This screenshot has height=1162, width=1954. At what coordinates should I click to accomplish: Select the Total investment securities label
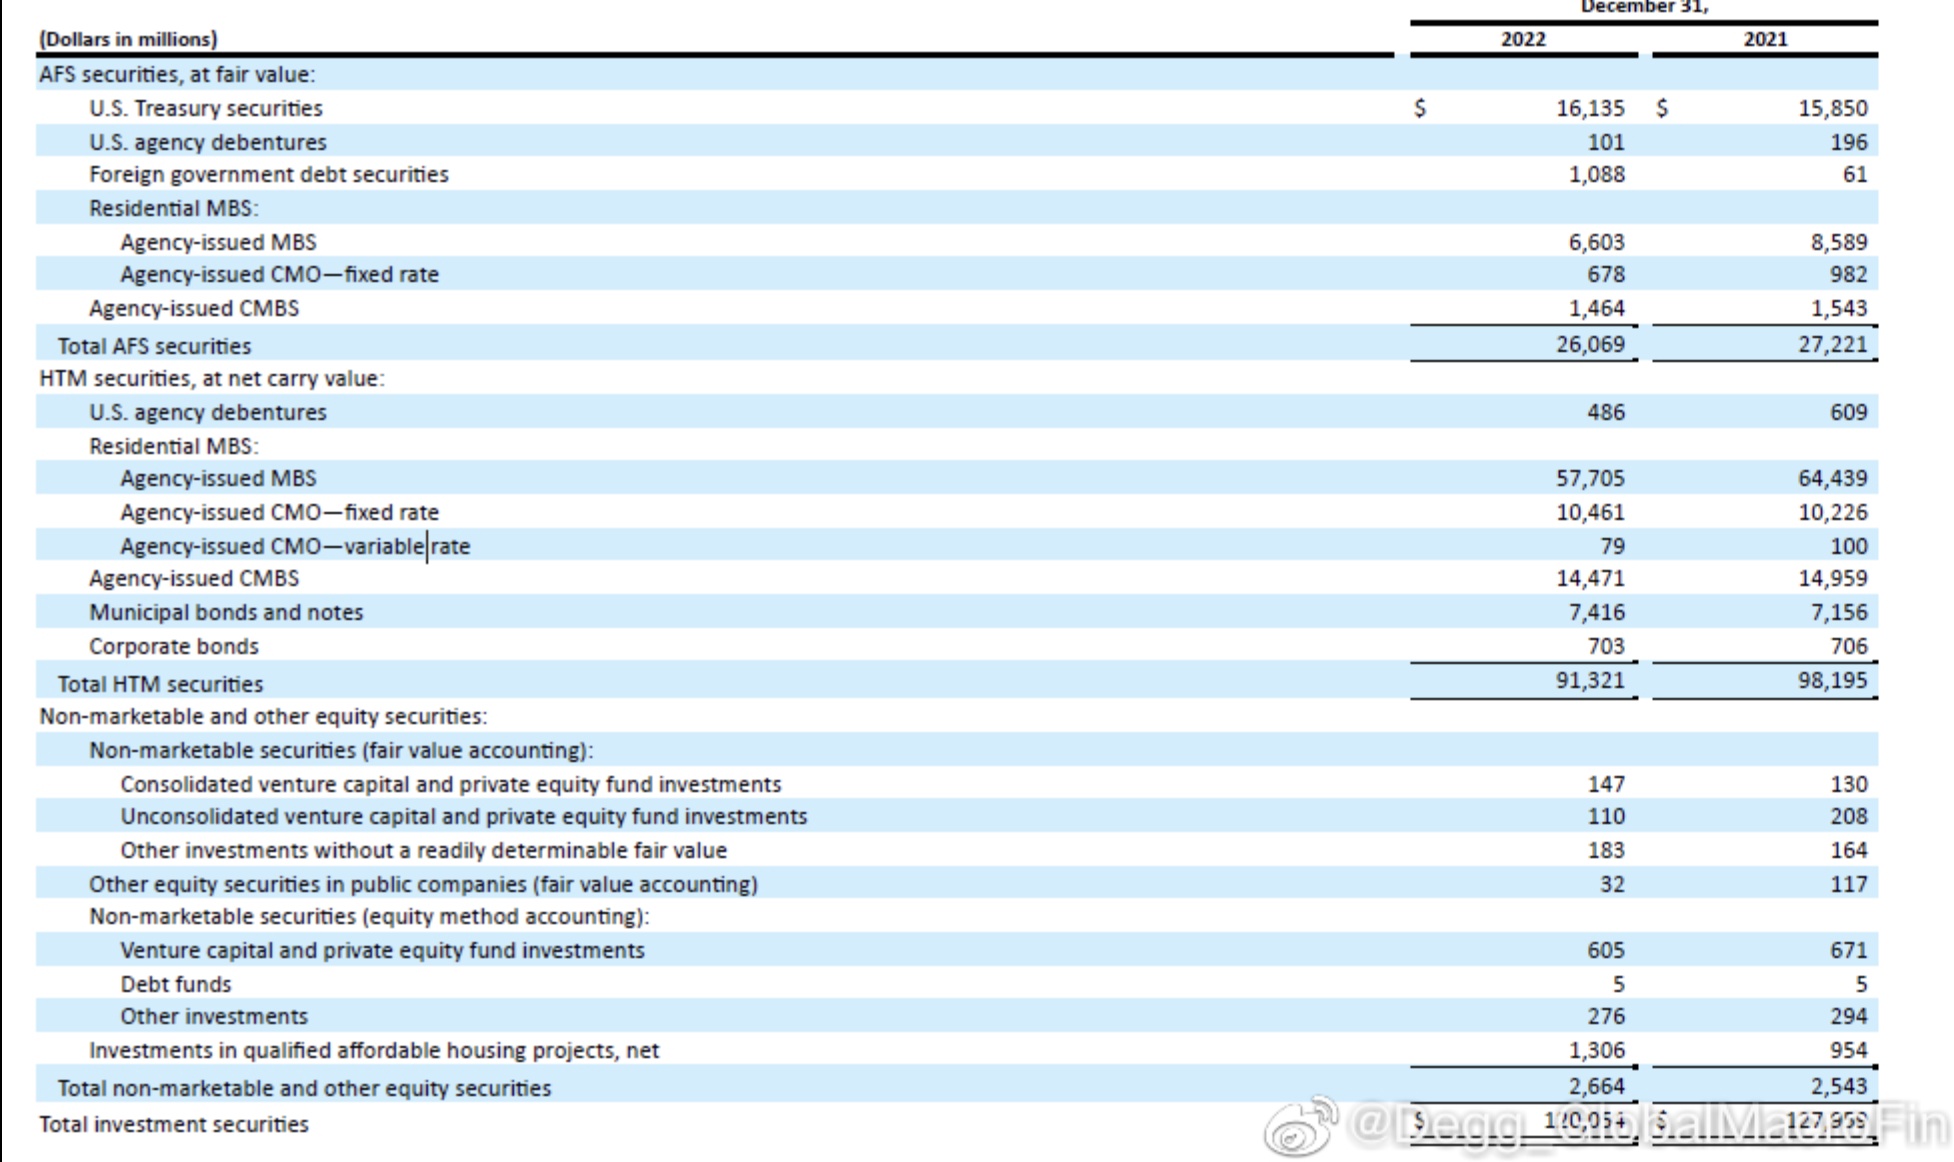point(173,1124)
